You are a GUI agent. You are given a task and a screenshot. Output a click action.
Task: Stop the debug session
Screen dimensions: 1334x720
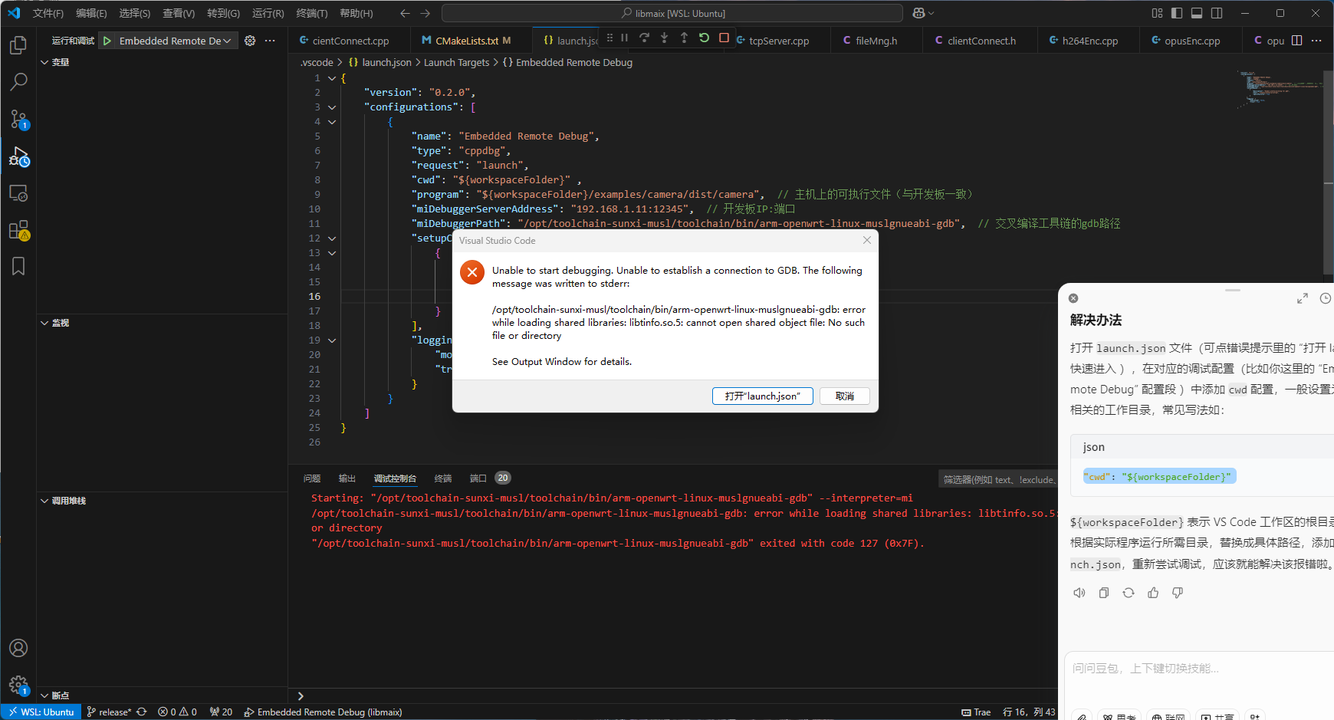pos(724,38)
